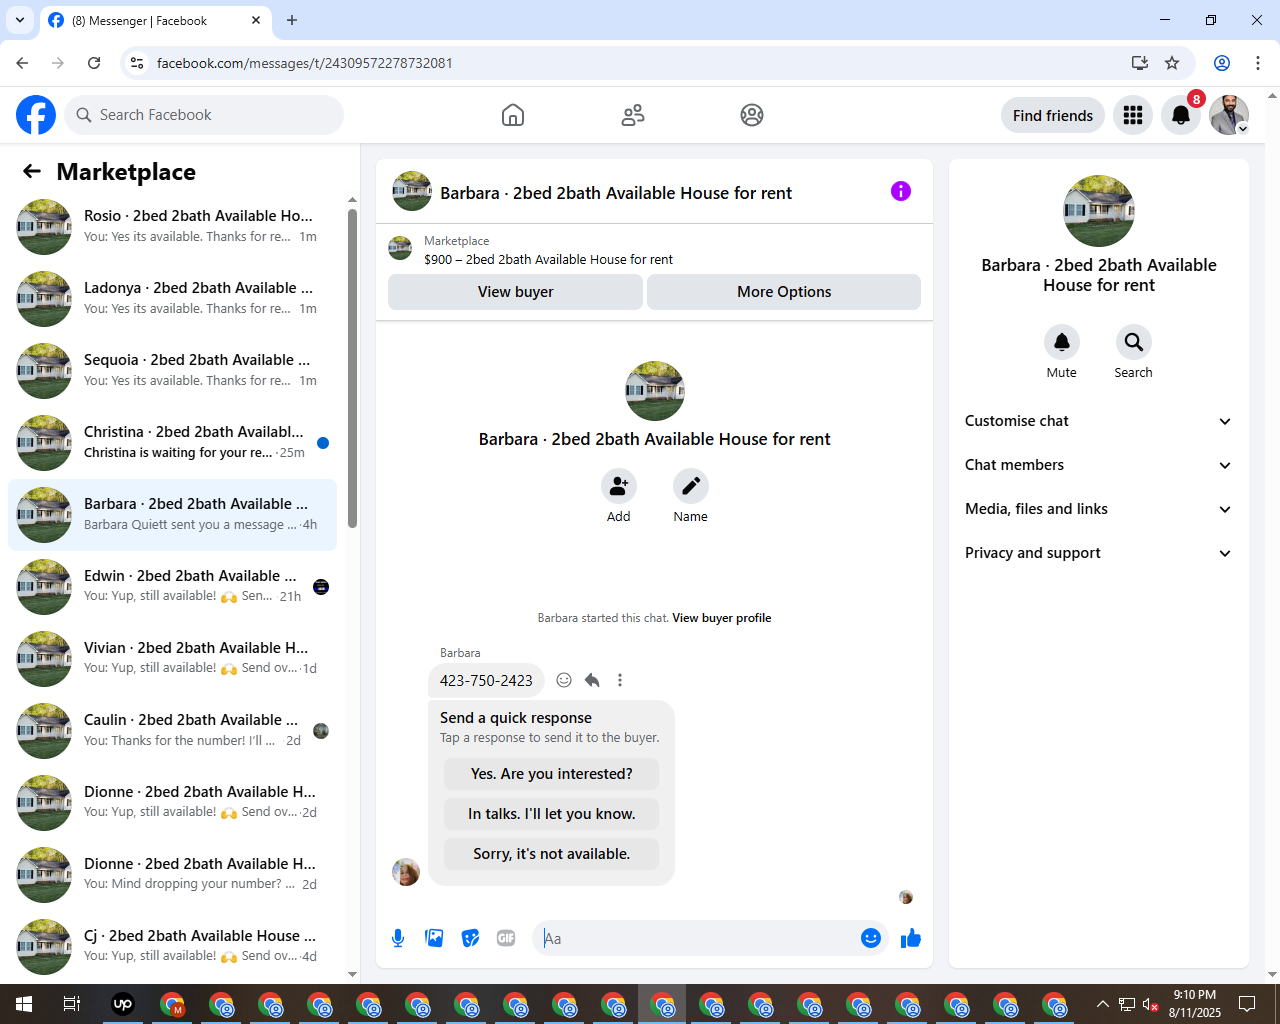1280x1024 pixels.
Task: Open the Windows Start menu
Action: (x=24, y=1004)
